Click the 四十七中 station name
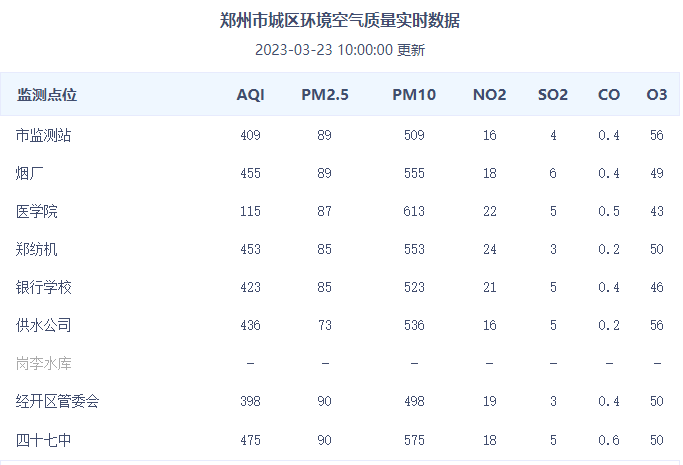 pos(43,440)
